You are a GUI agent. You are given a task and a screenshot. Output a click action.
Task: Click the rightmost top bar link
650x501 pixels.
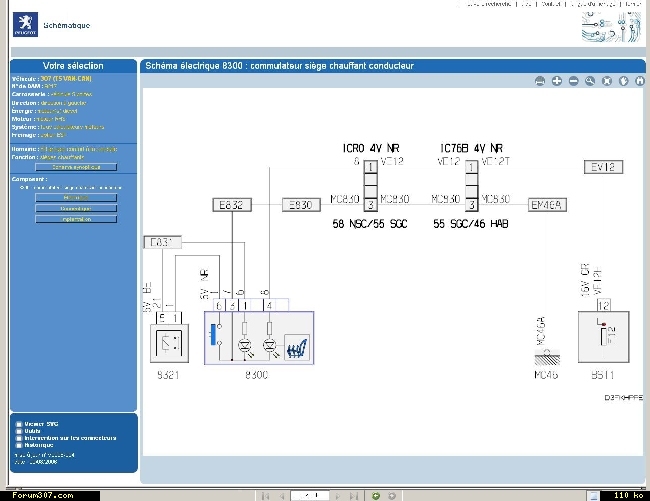[633, 4]
